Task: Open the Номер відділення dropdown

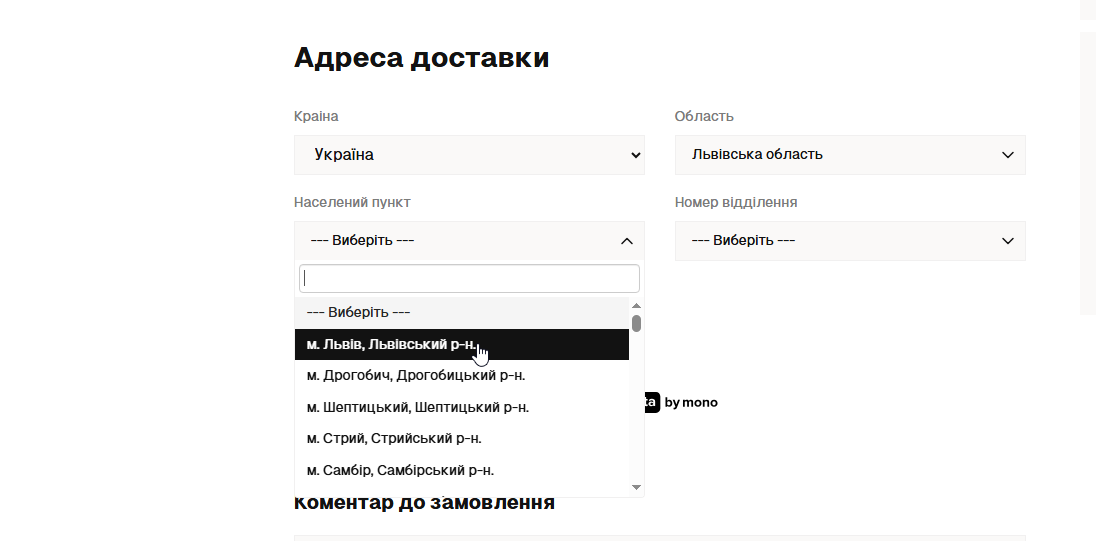Action: (849, 241)
